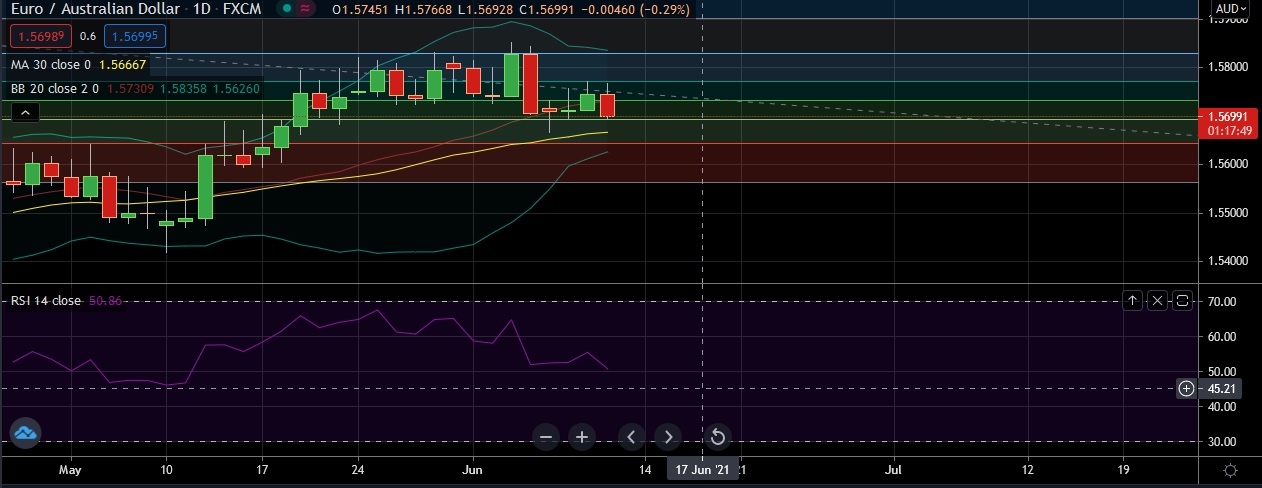Maximize the RSI pane
This screenshot has width=1262, height=488.
(1183, 300)
